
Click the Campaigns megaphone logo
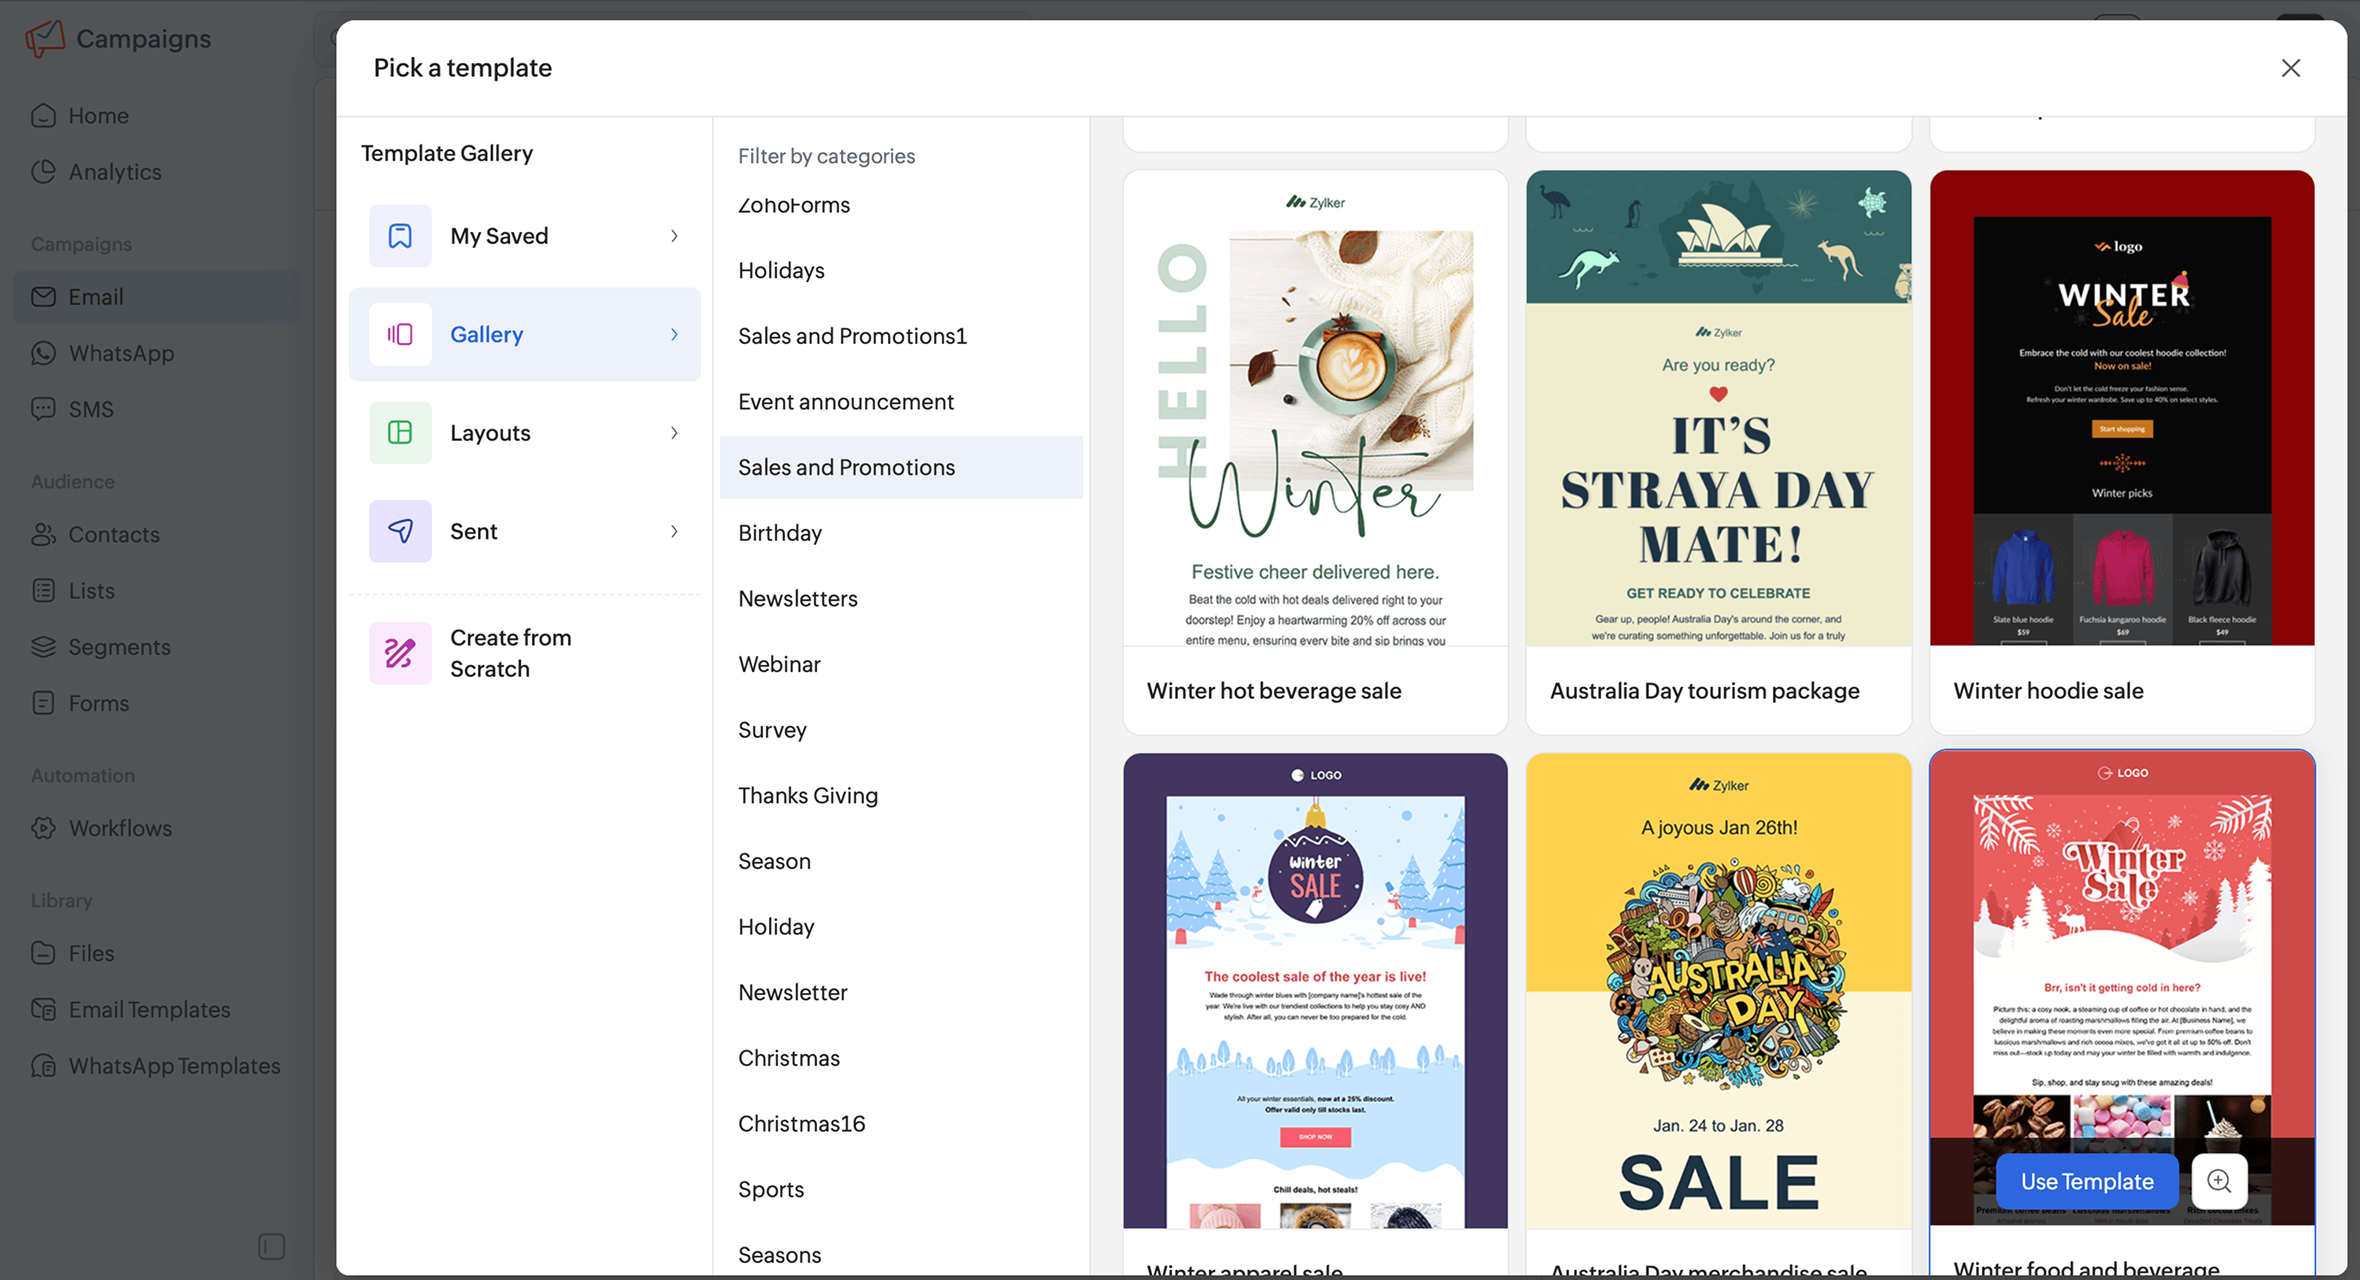pos(45,38)
